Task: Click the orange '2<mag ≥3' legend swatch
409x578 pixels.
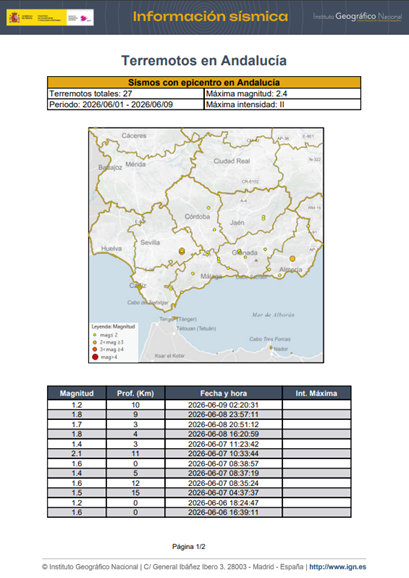Action: click(95, 342)
